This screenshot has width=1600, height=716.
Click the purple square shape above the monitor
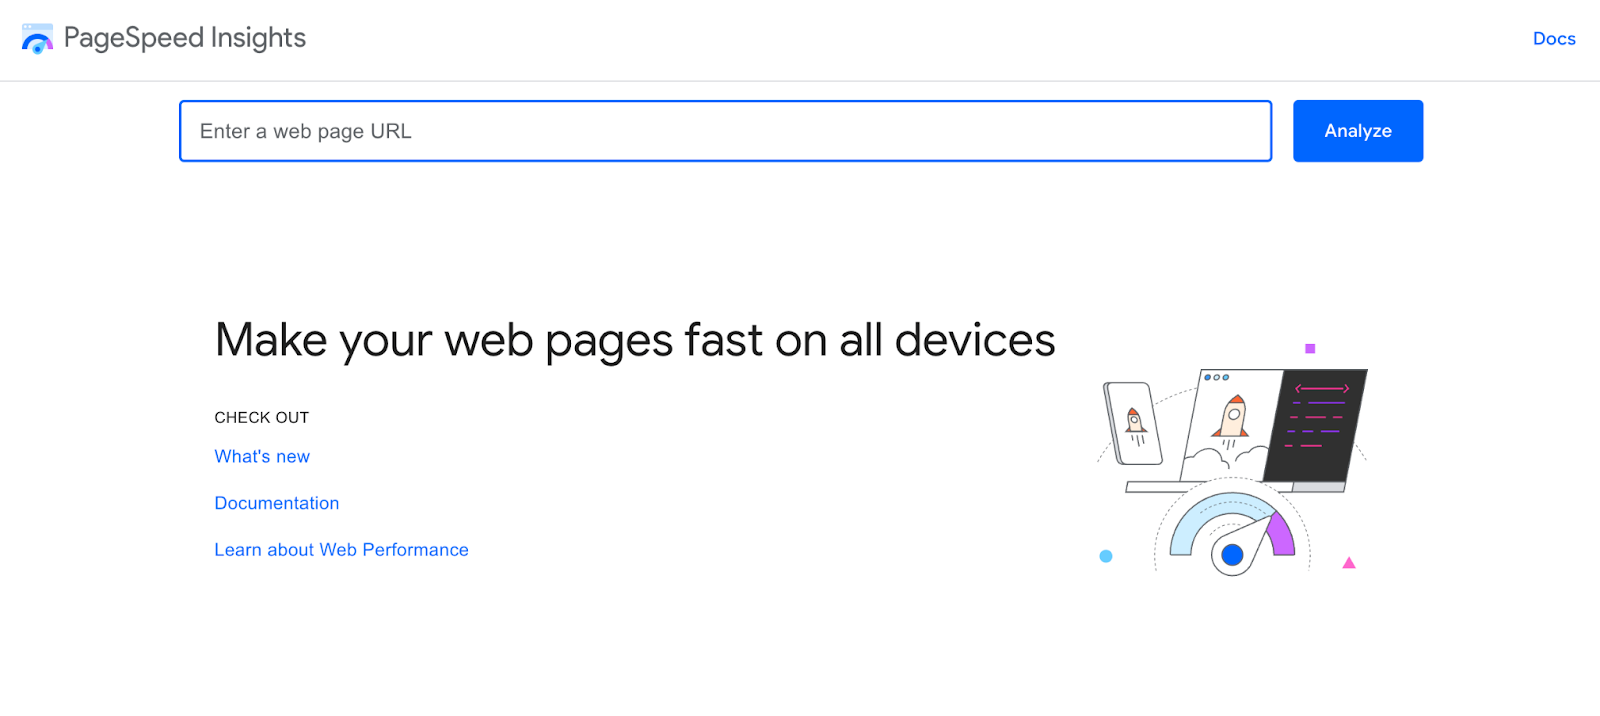pyautogui.click(x=1310, y=347)
